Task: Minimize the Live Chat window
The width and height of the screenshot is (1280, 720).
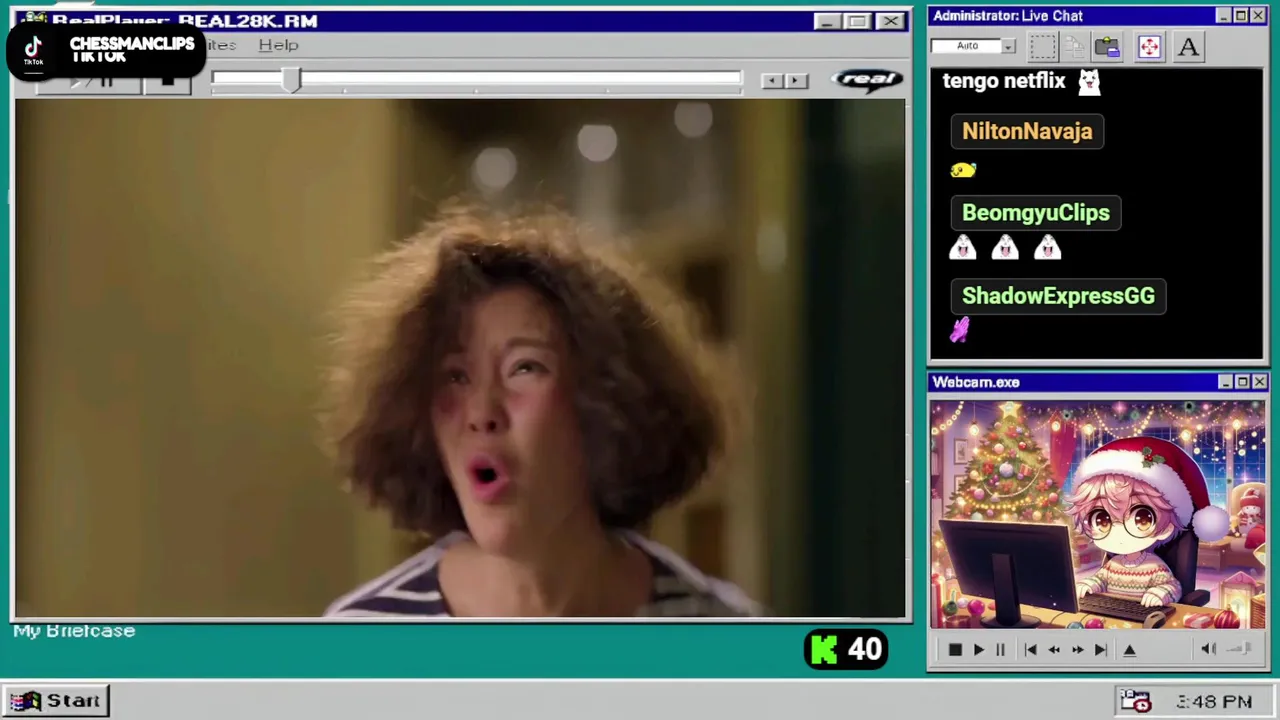Action: pos(1224,16)
